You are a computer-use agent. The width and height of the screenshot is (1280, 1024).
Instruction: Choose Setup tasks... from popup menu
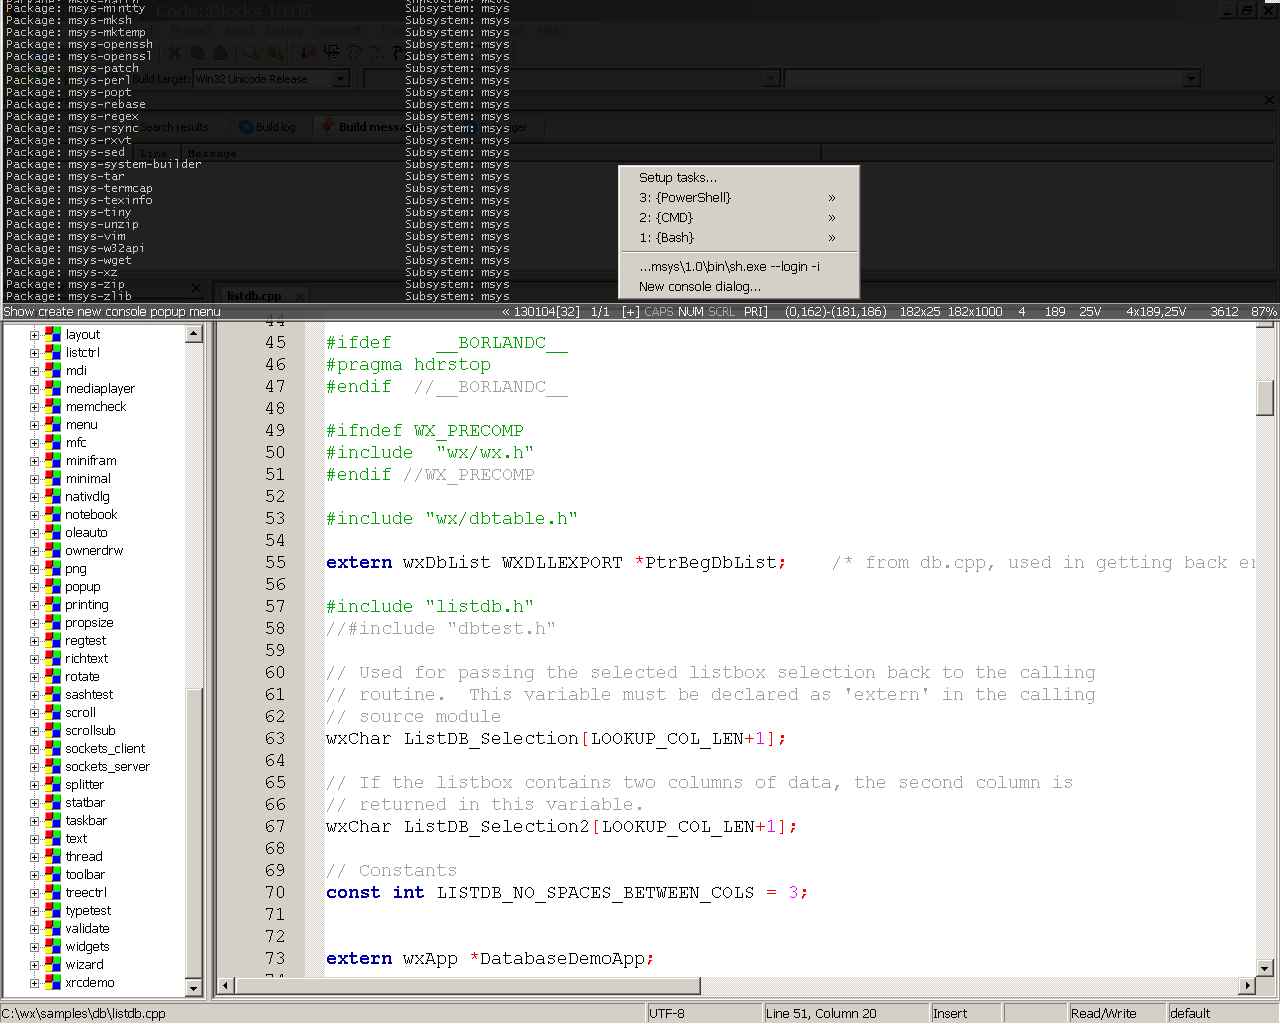tap(739, 177)
